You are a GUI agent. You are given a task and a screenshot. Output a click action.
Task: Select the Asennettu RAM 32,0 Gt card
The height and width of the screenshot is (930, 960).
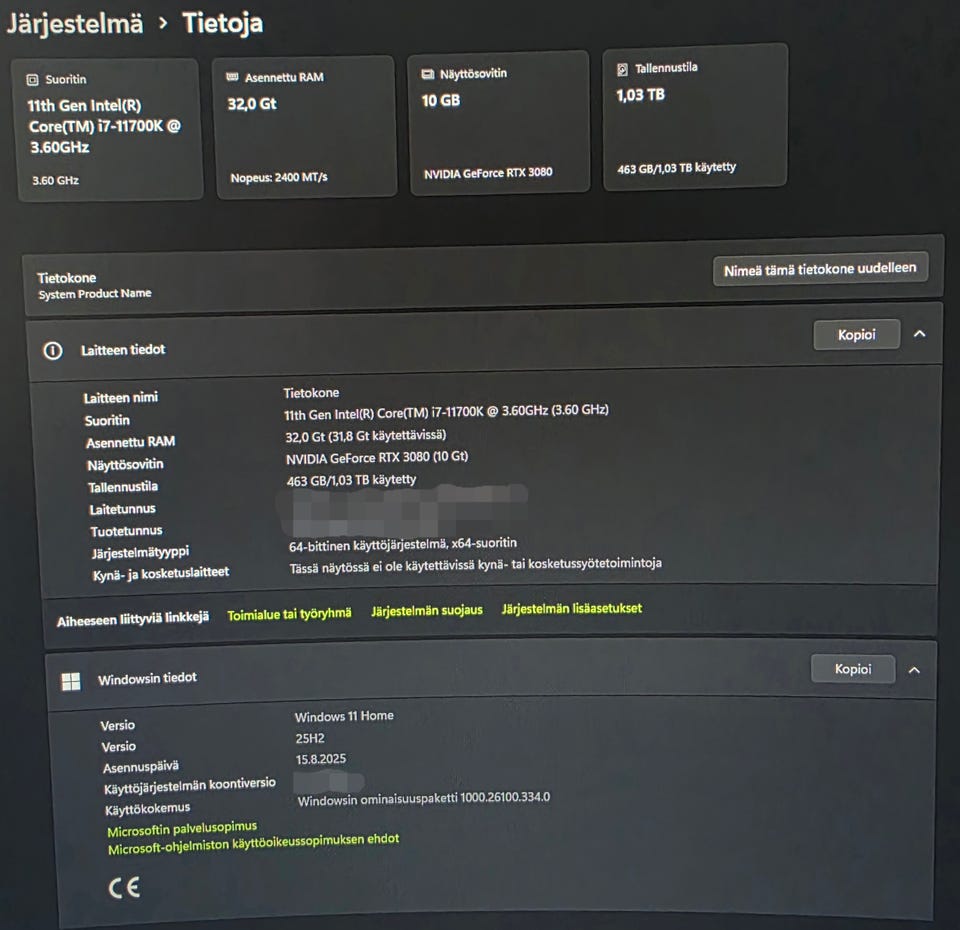click(x=304, y=127)
